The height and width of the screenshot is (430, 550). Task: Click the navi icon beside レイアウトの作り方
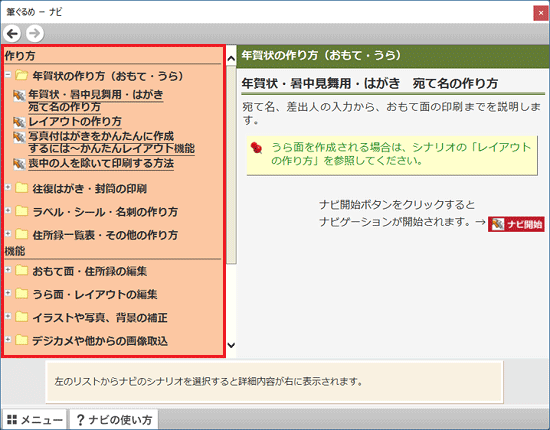point(19,122)
